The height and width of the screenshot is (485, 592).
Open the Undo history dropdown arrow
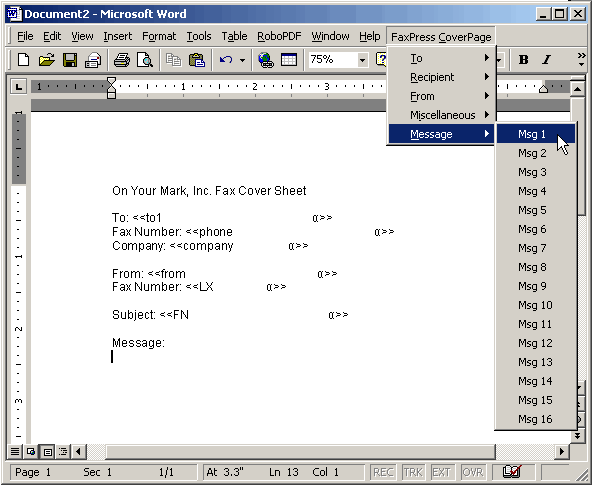[x=242, y=60]
